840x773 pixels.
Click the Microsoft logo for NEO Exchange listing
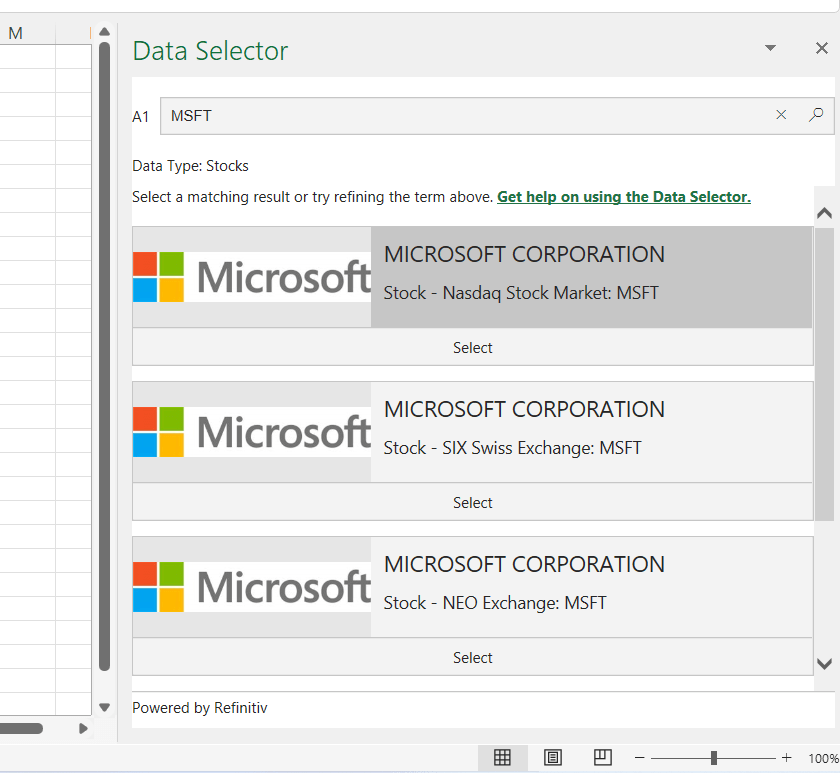pyautogui.click(x=252, y=587)
